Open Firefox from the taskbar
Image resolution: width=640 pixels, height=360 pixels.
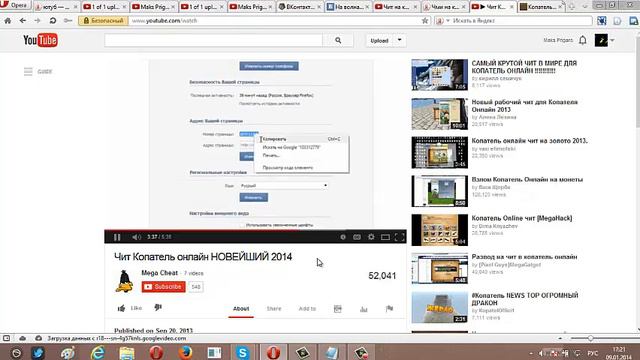(x=185, y=352)
